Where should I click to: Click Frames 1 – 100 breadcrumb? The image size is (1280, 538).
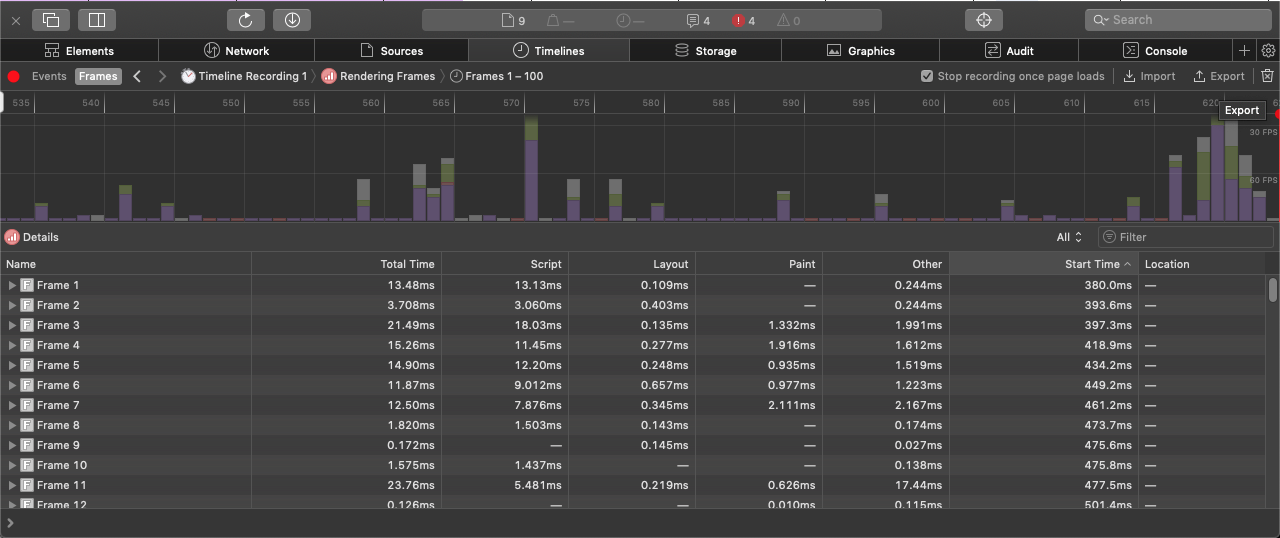pos(497,76)
